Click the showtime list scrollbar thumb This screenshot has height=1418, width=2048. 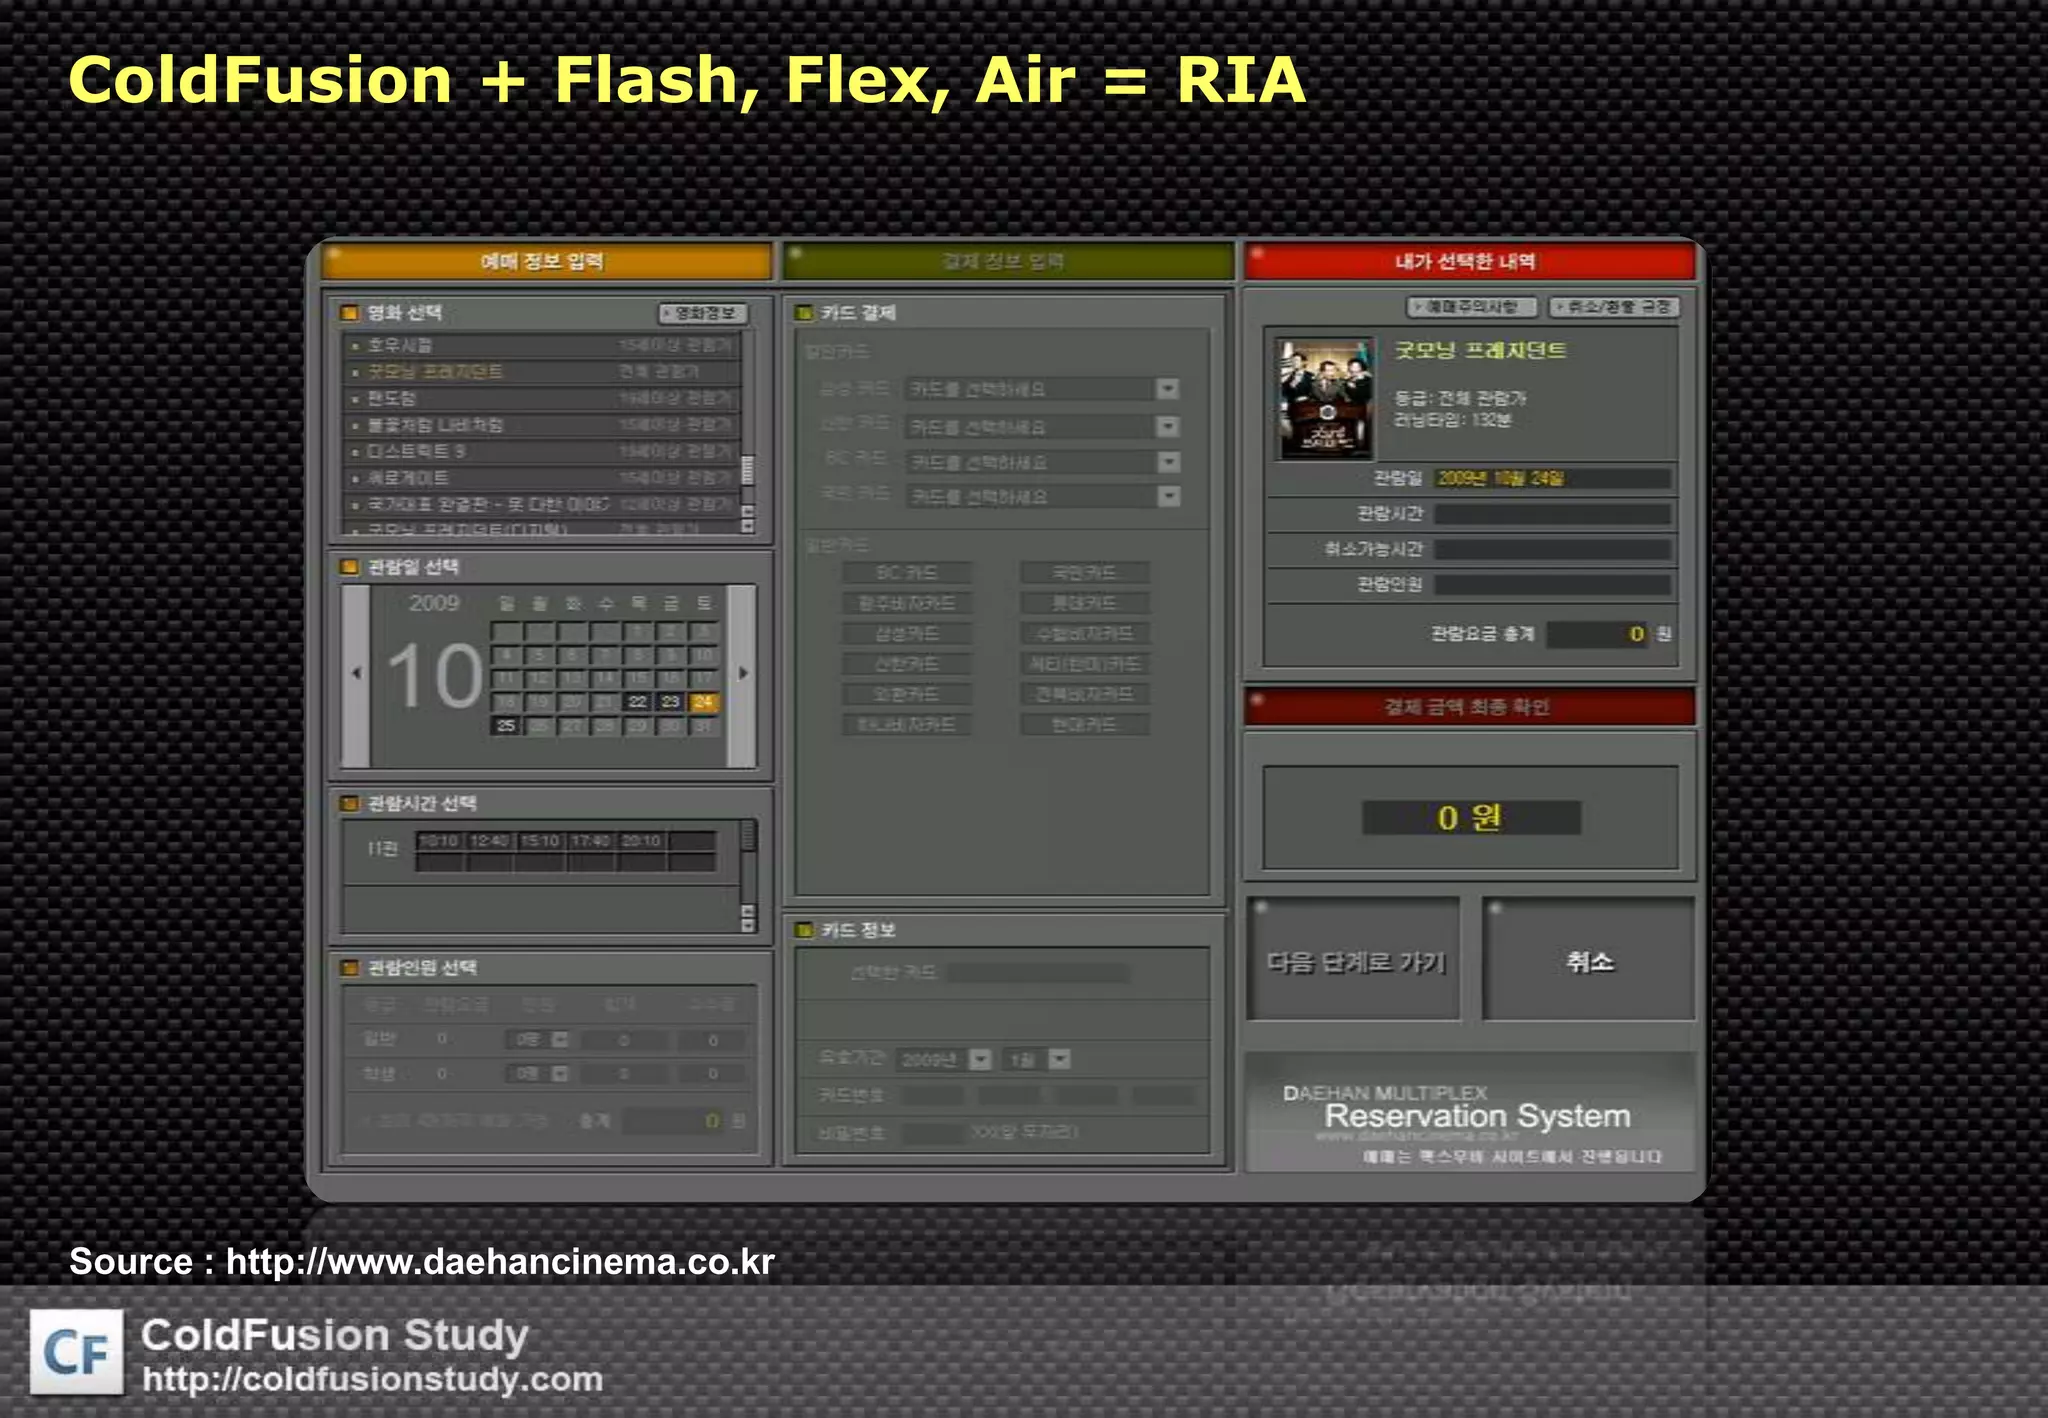pyautogui.click(x=747, y=836)
